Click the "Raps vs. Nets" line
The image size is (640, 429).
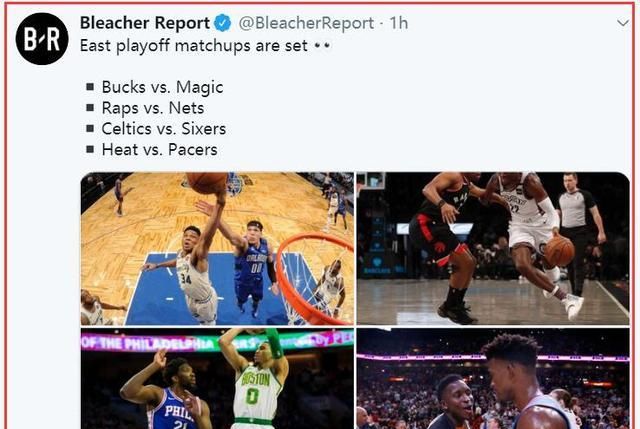click(x=153, y=108)
